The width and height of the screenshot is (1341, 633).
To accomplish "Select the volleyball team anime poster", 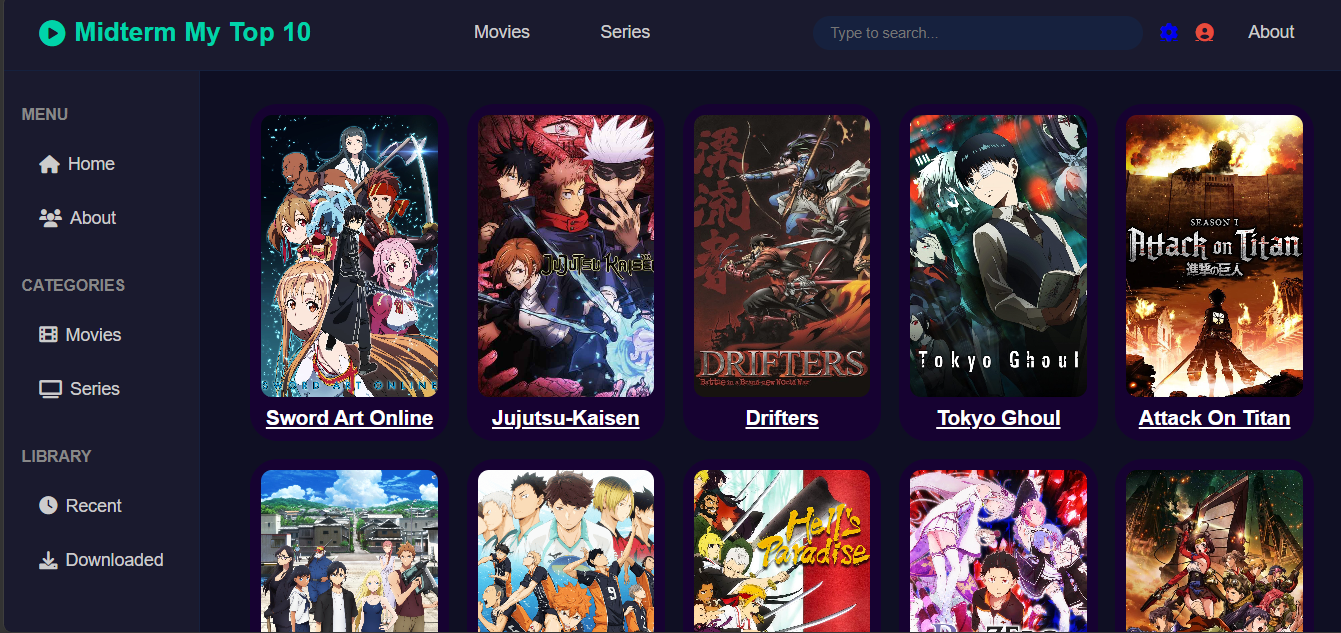I will (566, 551).
